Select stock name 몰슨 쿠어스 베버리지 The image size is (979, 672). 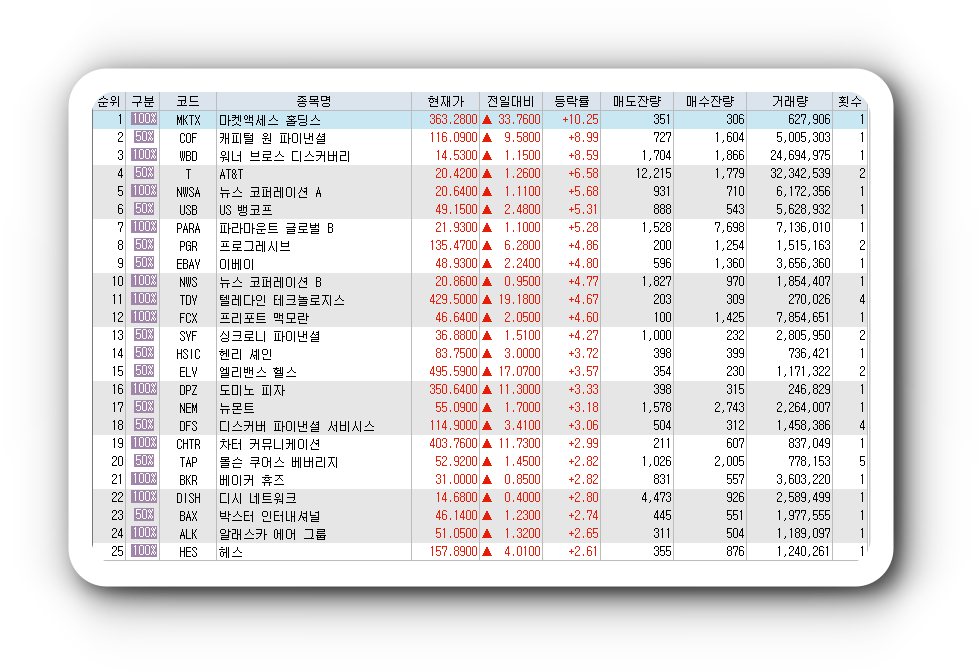coord(278,462)
